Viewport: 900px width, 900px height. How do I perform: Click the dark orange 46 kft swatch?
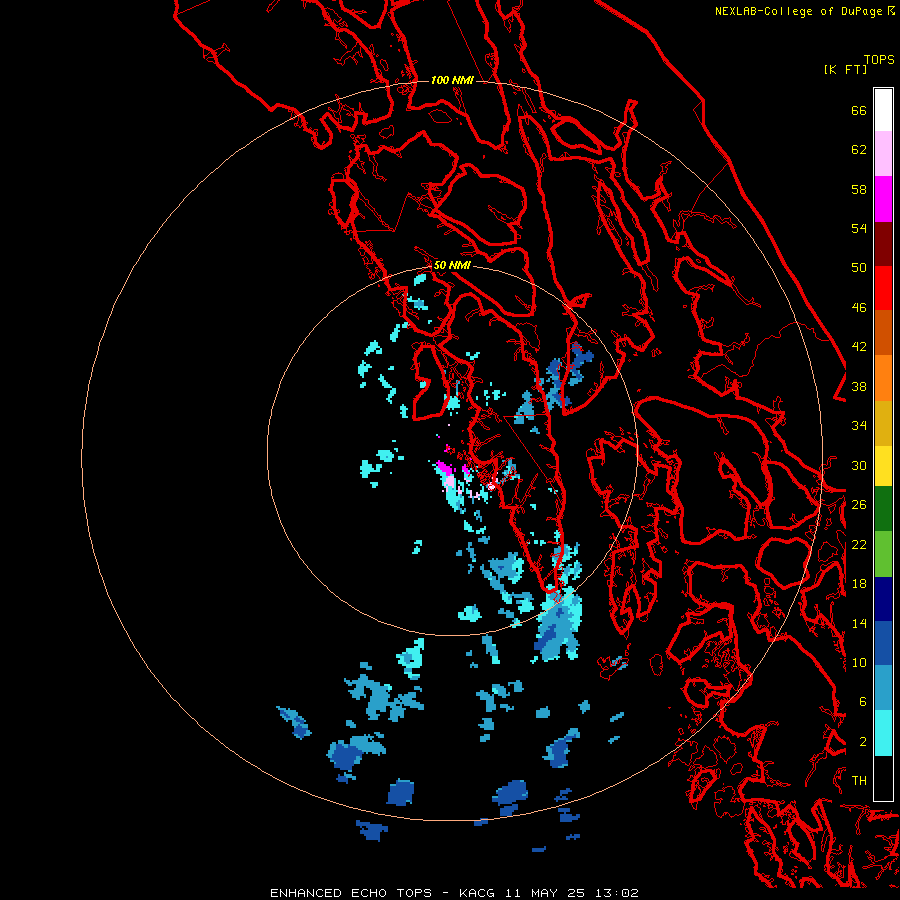click(883, 332)
